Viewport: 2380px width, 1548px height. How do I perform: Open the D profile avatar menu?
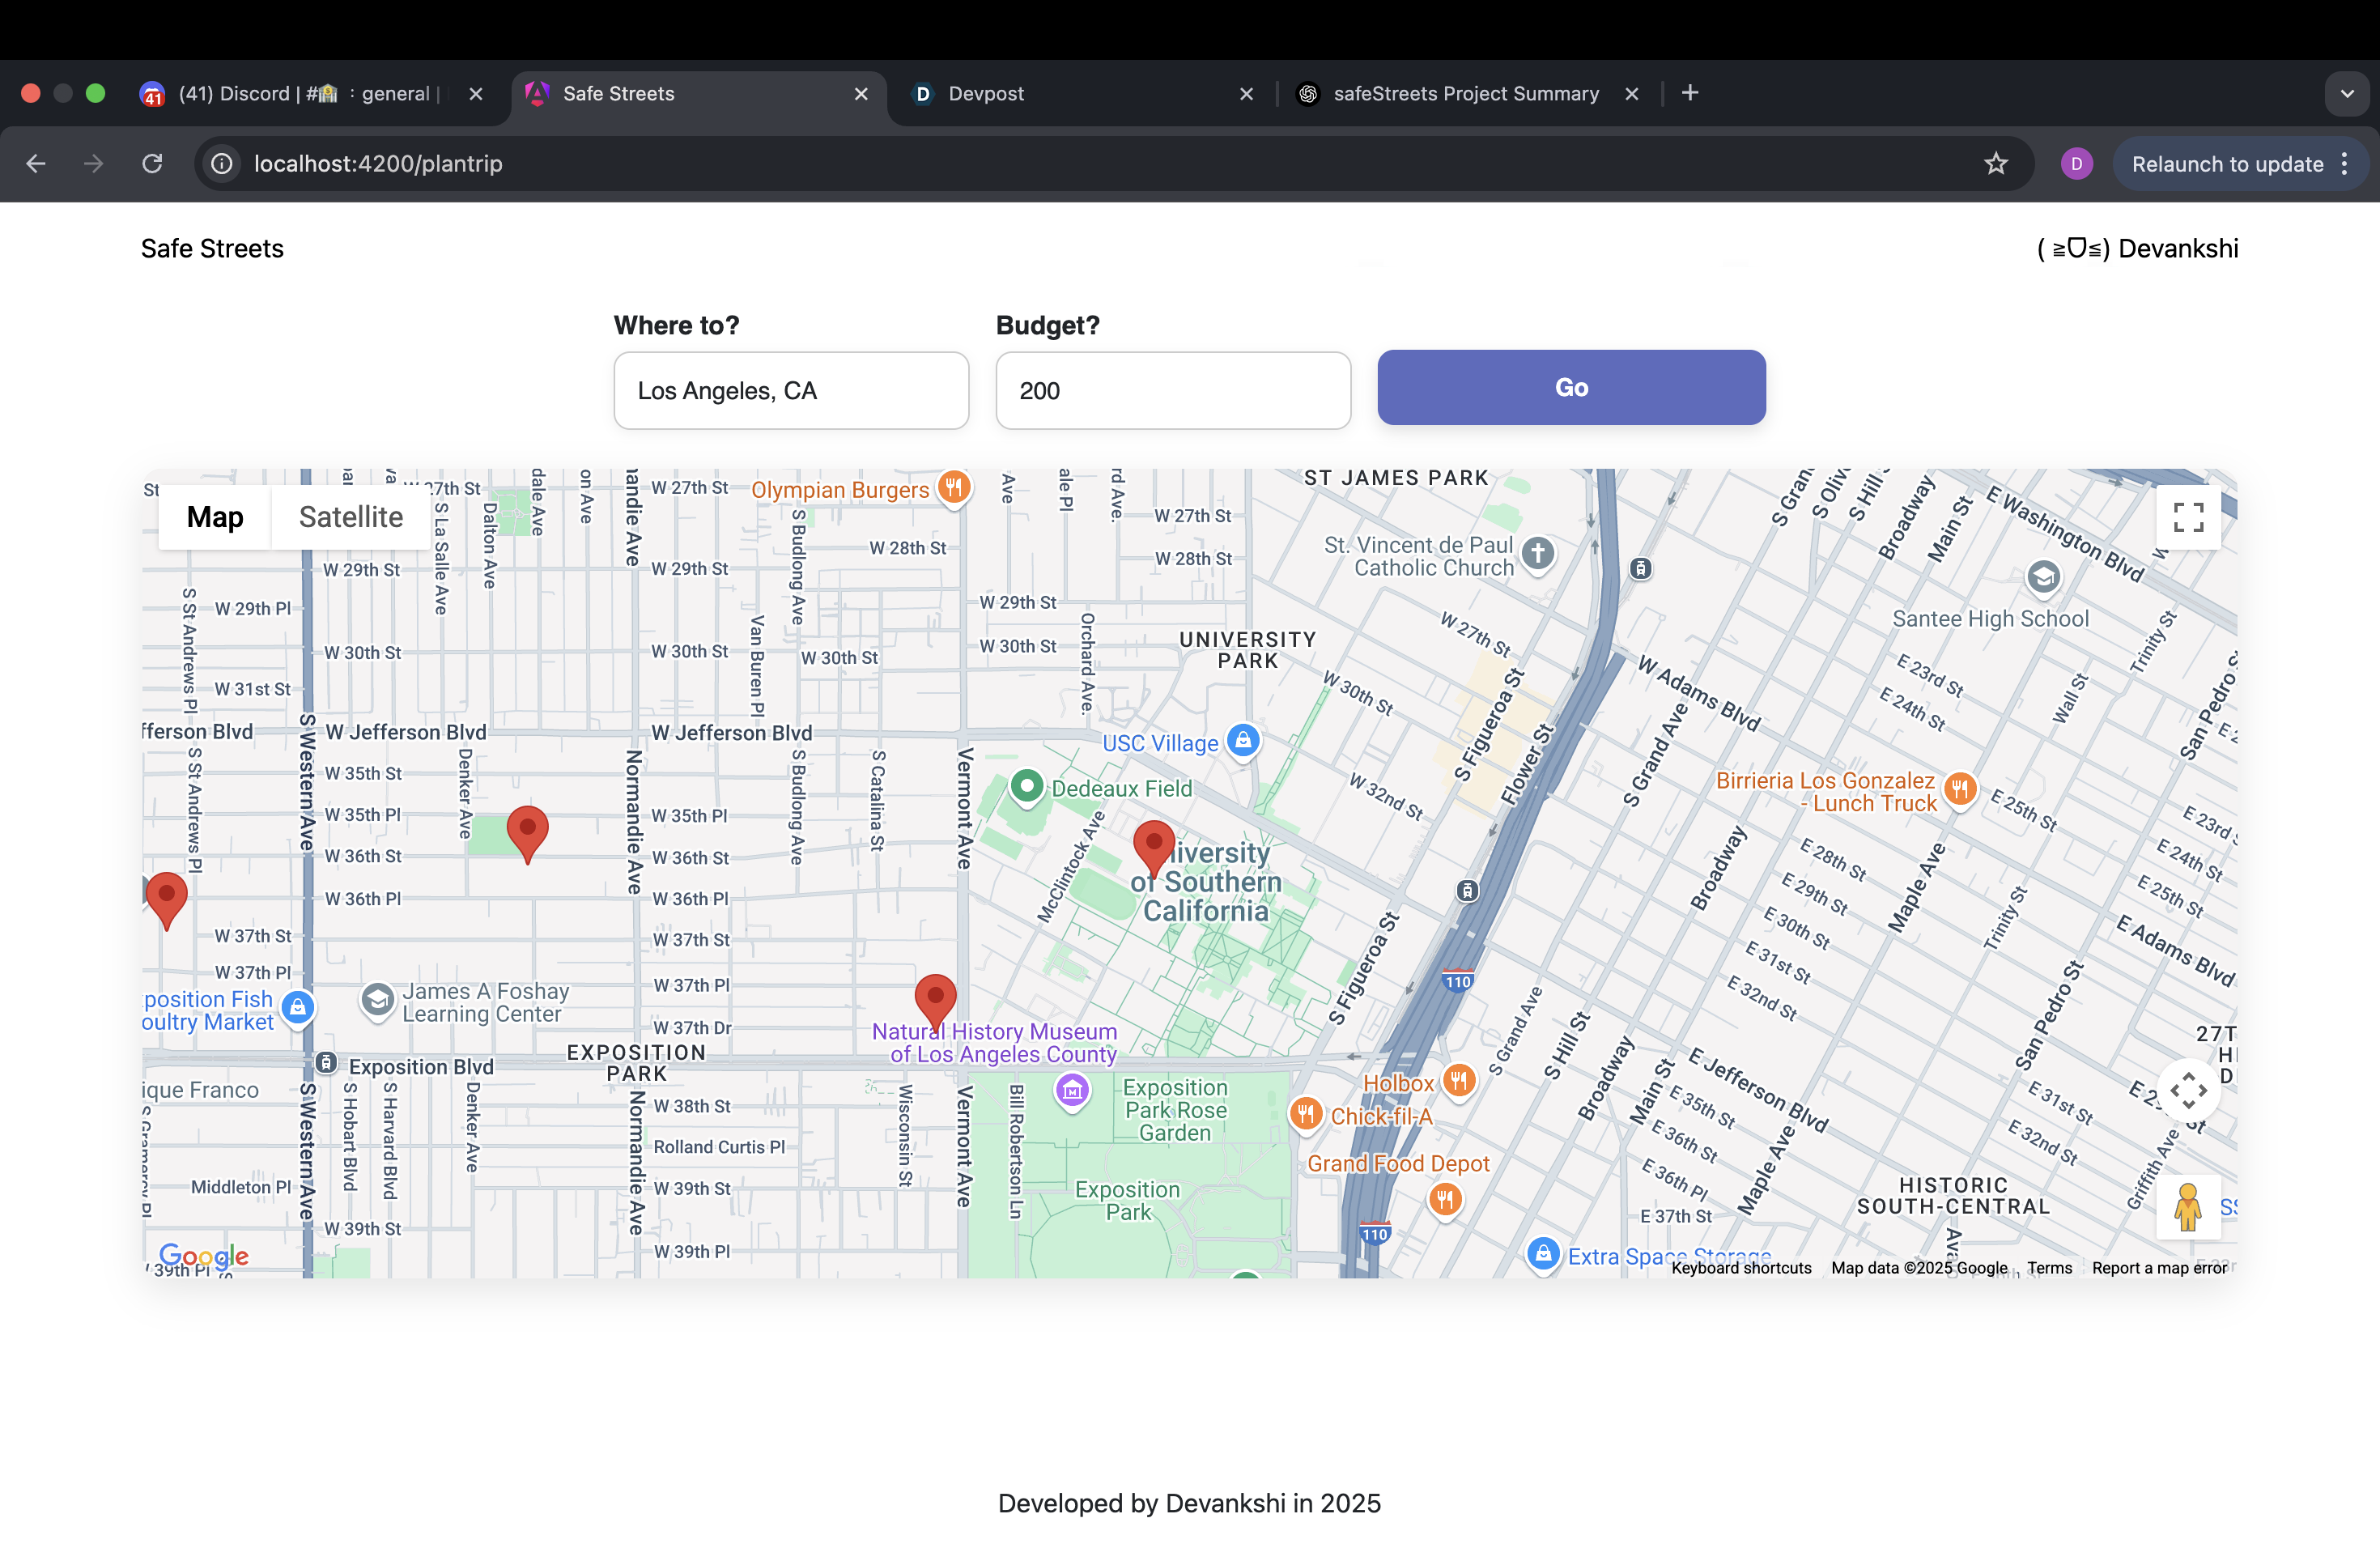2076,164
